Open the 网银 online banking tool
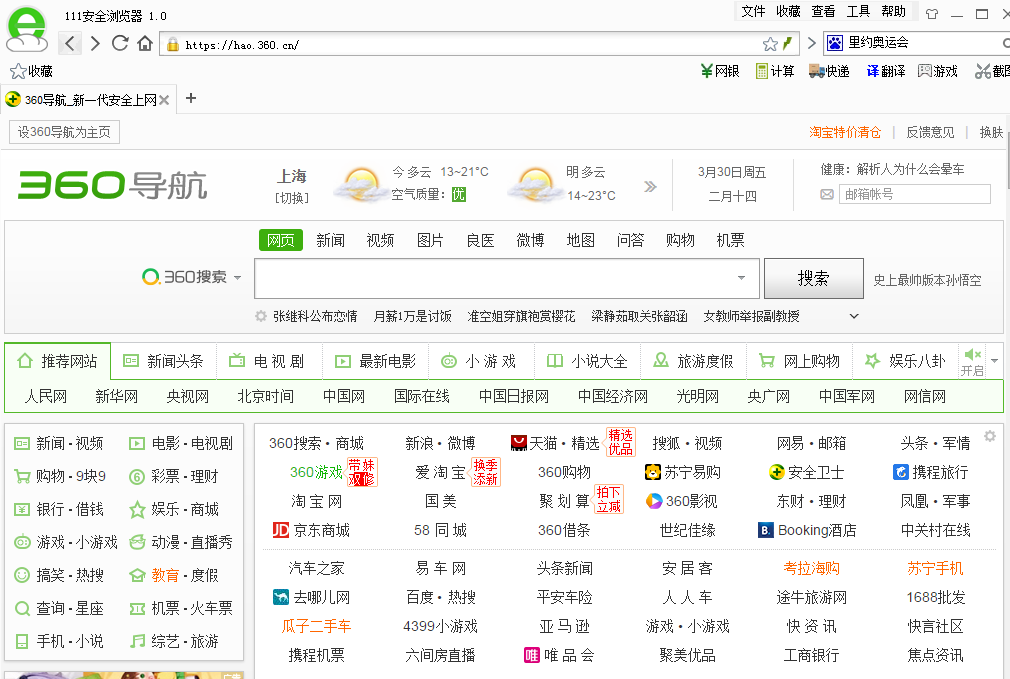The image size is (1010, 679). coord(720,71)
